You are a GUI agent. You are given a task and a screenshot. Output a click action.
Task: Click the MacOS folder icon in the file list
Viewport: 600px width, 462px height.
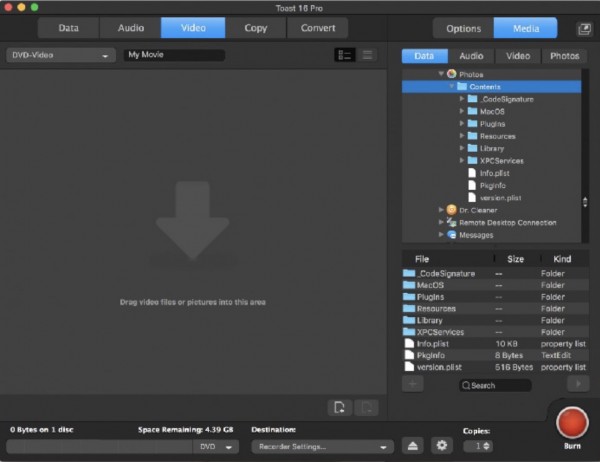click(409, 285)
